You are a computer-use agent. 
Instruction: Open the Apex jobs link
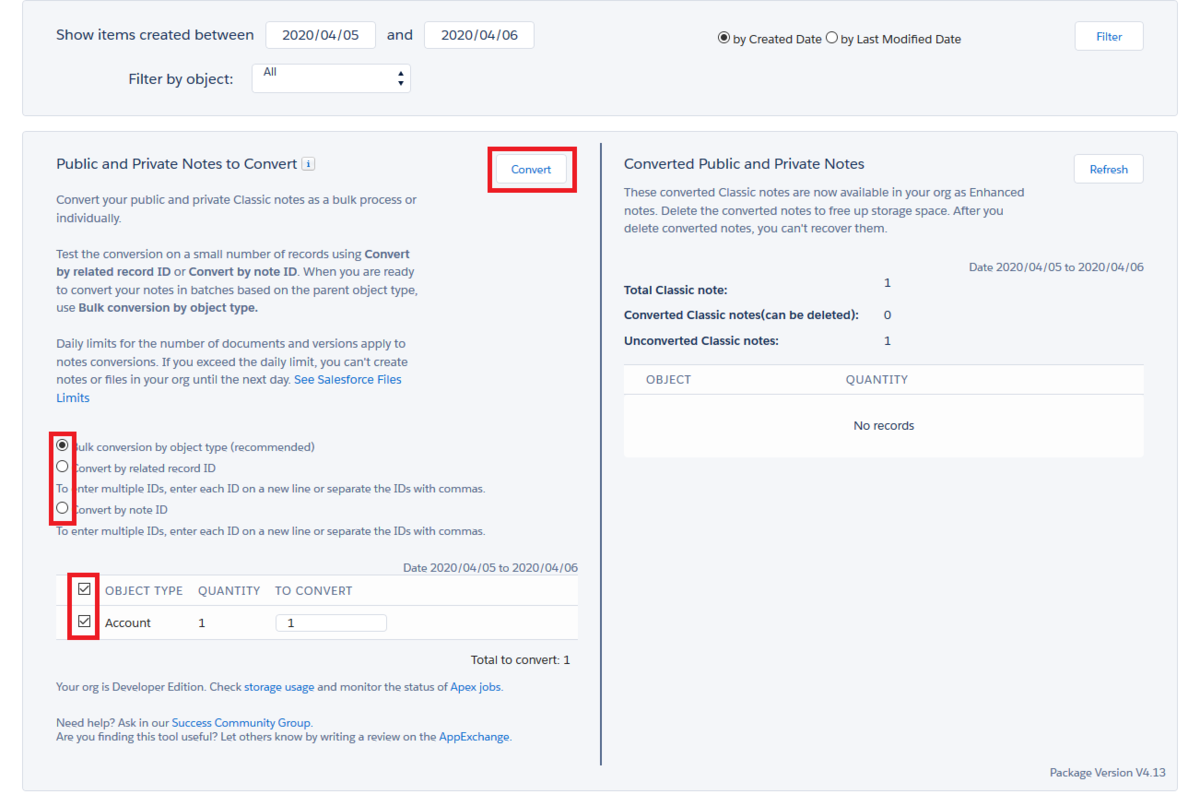click(476, 687)
